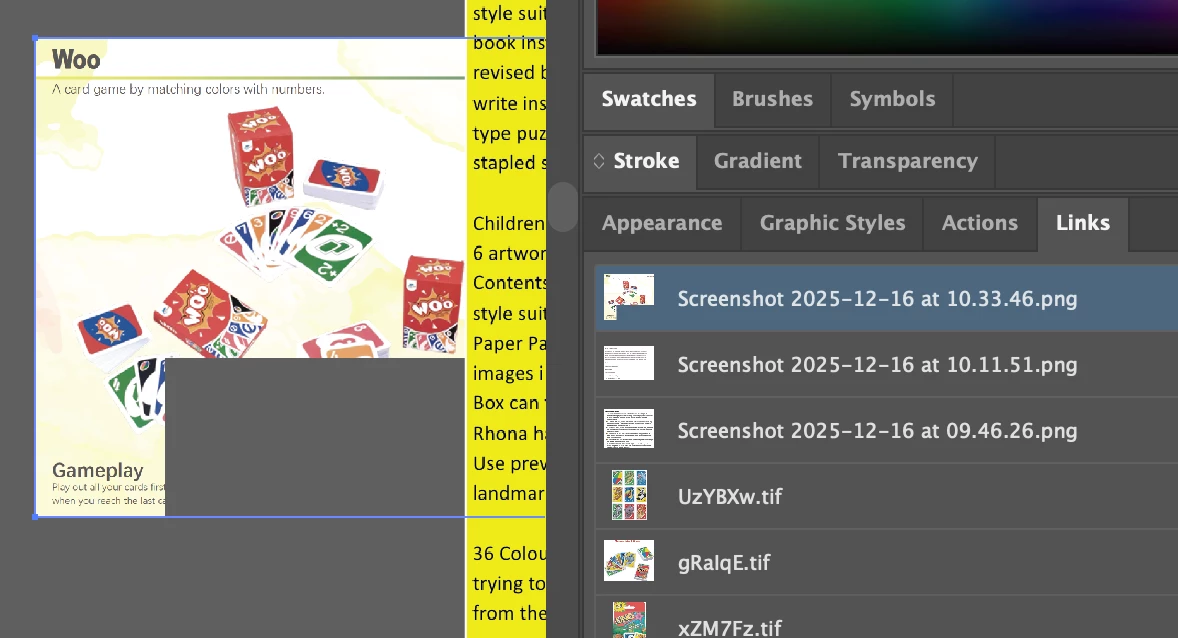Switch to the Gradient tab
This screenshot has height=638, width=1178.
(757, 161)
